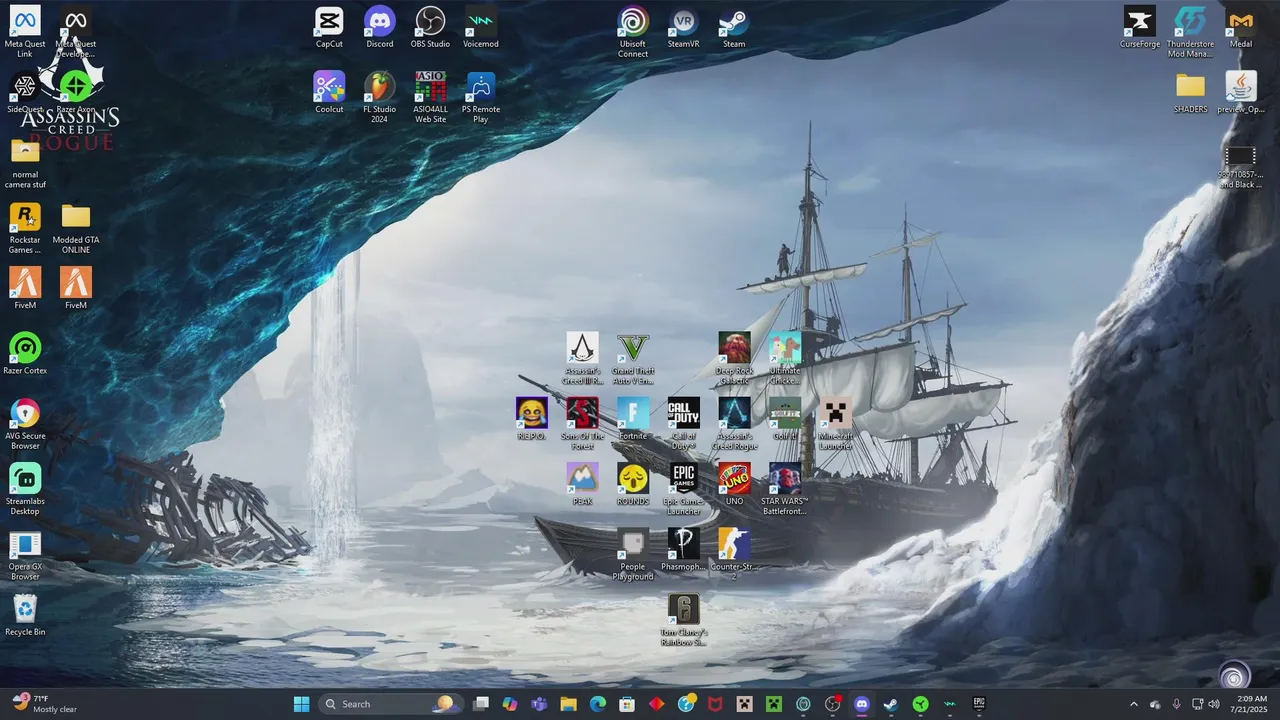This screenshot has width=1280, height=720.
Task: Click the Assassin's Creed Rogue desktop shortcut
Action: (x=734, y=425)
